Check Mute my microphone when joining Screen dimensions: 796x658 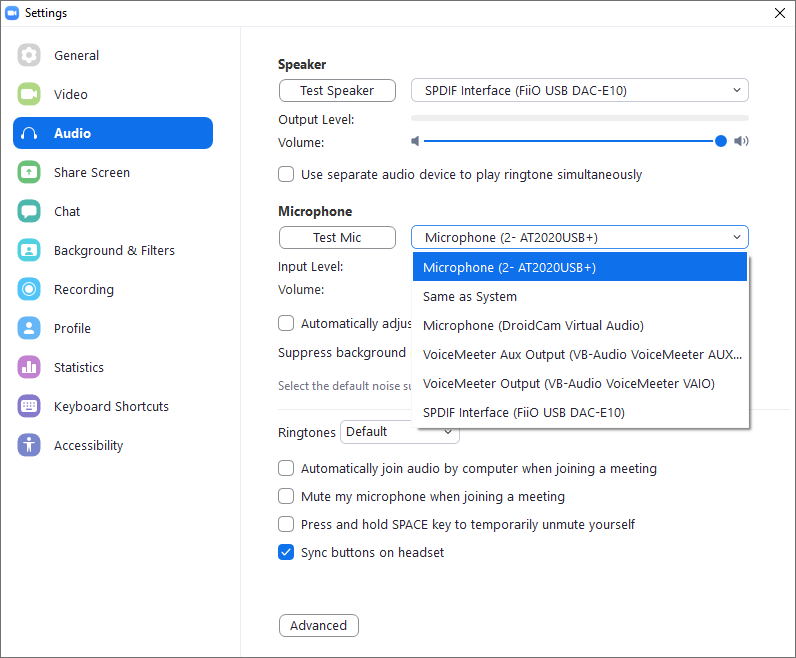click(x=286, y=496)
